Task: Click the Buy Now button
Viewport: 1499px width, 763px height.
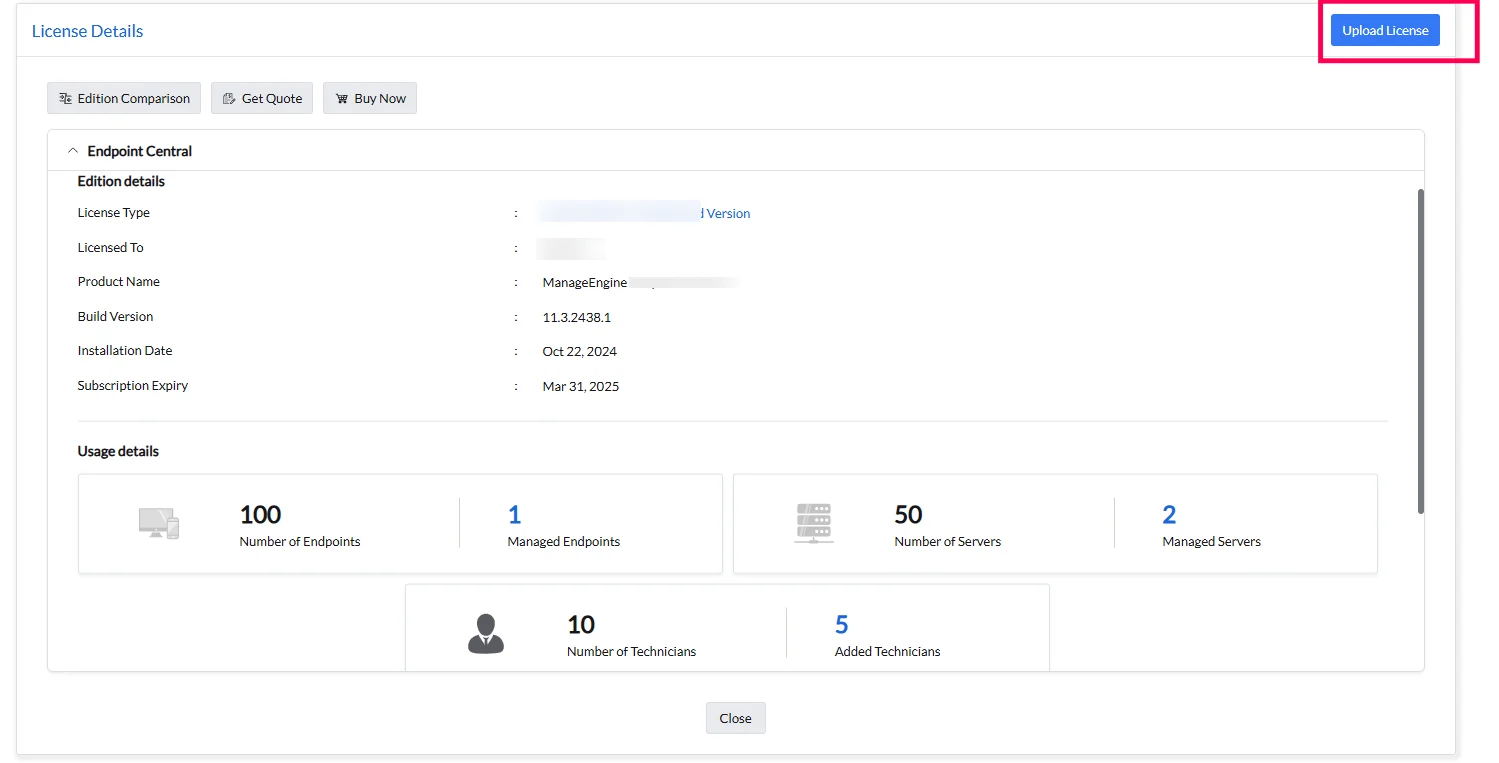Action: 370,98
